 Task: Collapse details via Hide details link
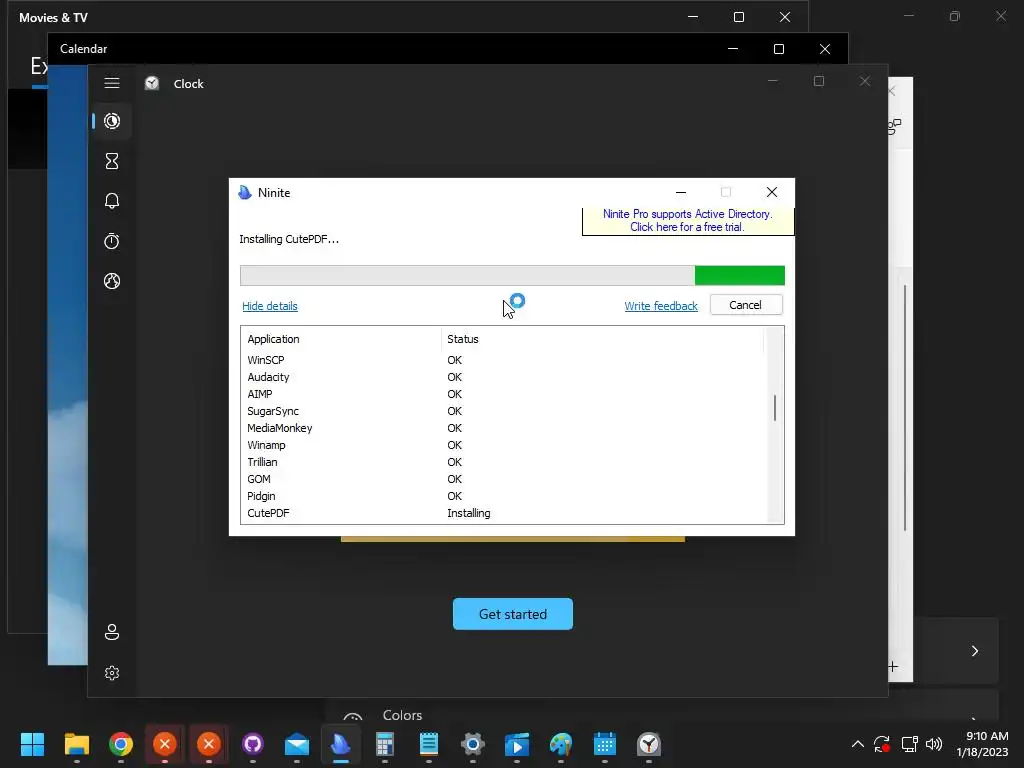(x=270, y=306)
